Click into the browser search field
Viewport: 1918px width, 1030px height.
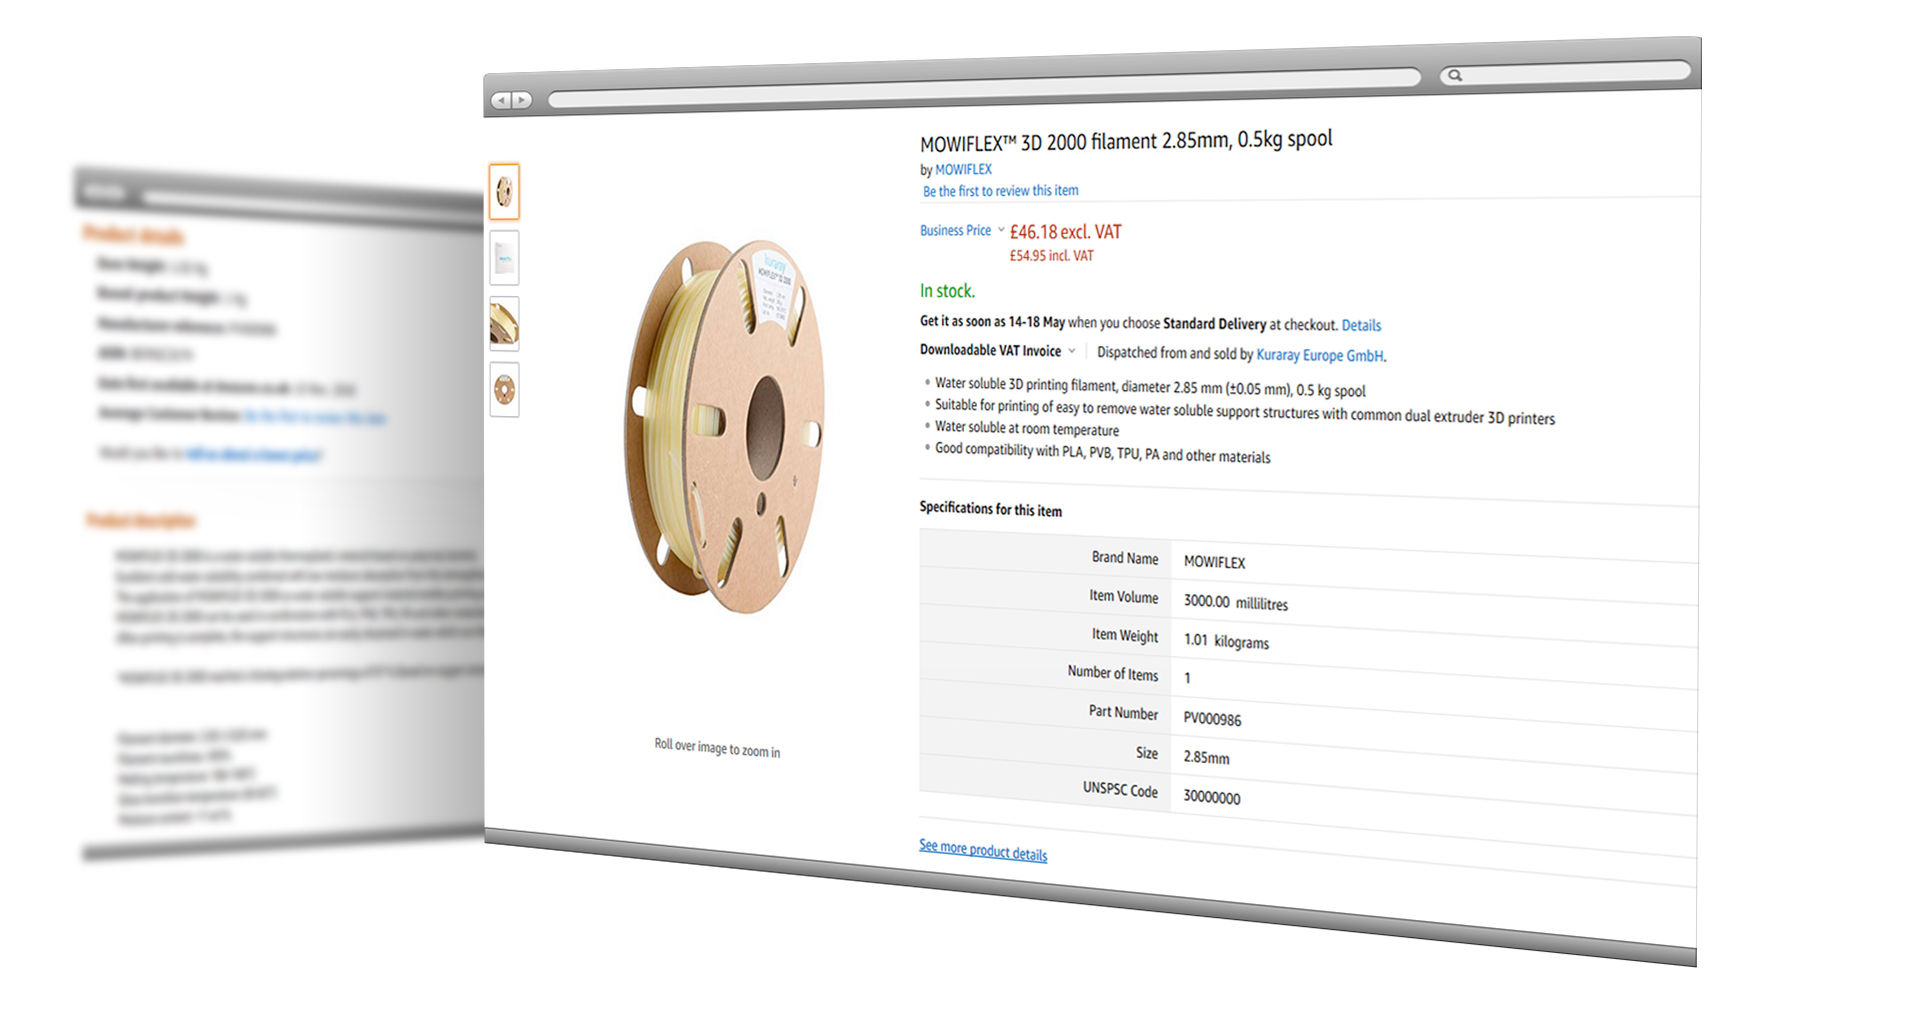[x=1565, y=73]
